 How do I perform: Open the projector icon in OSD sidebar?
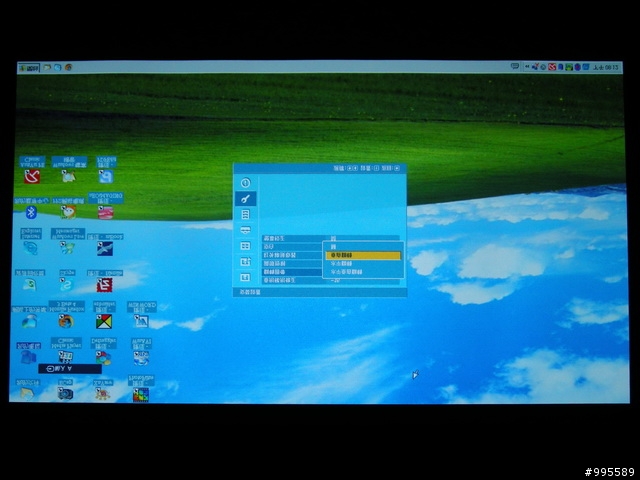coord(245,230)
